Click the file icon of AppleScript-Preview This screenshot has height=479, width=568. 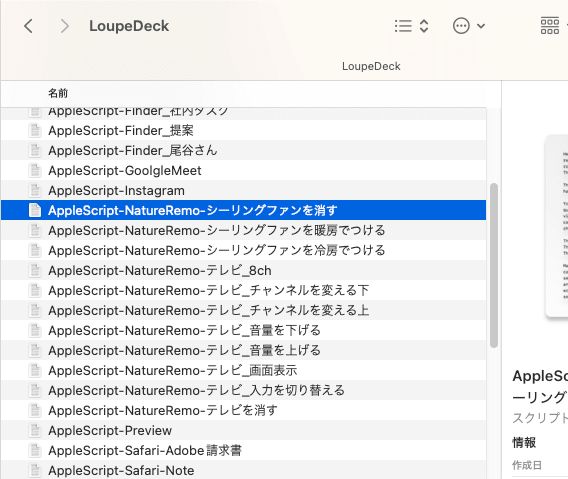[35, 430]
